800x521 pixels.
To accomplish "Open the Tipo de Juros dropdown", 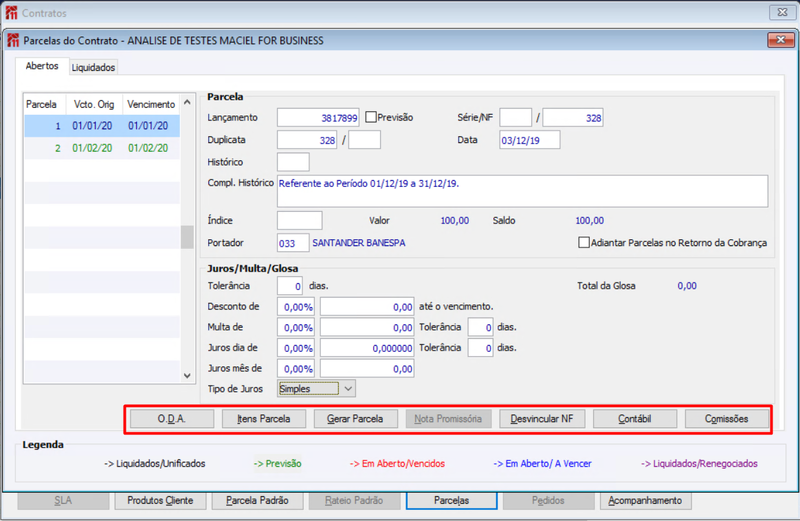I will (348, 389).
